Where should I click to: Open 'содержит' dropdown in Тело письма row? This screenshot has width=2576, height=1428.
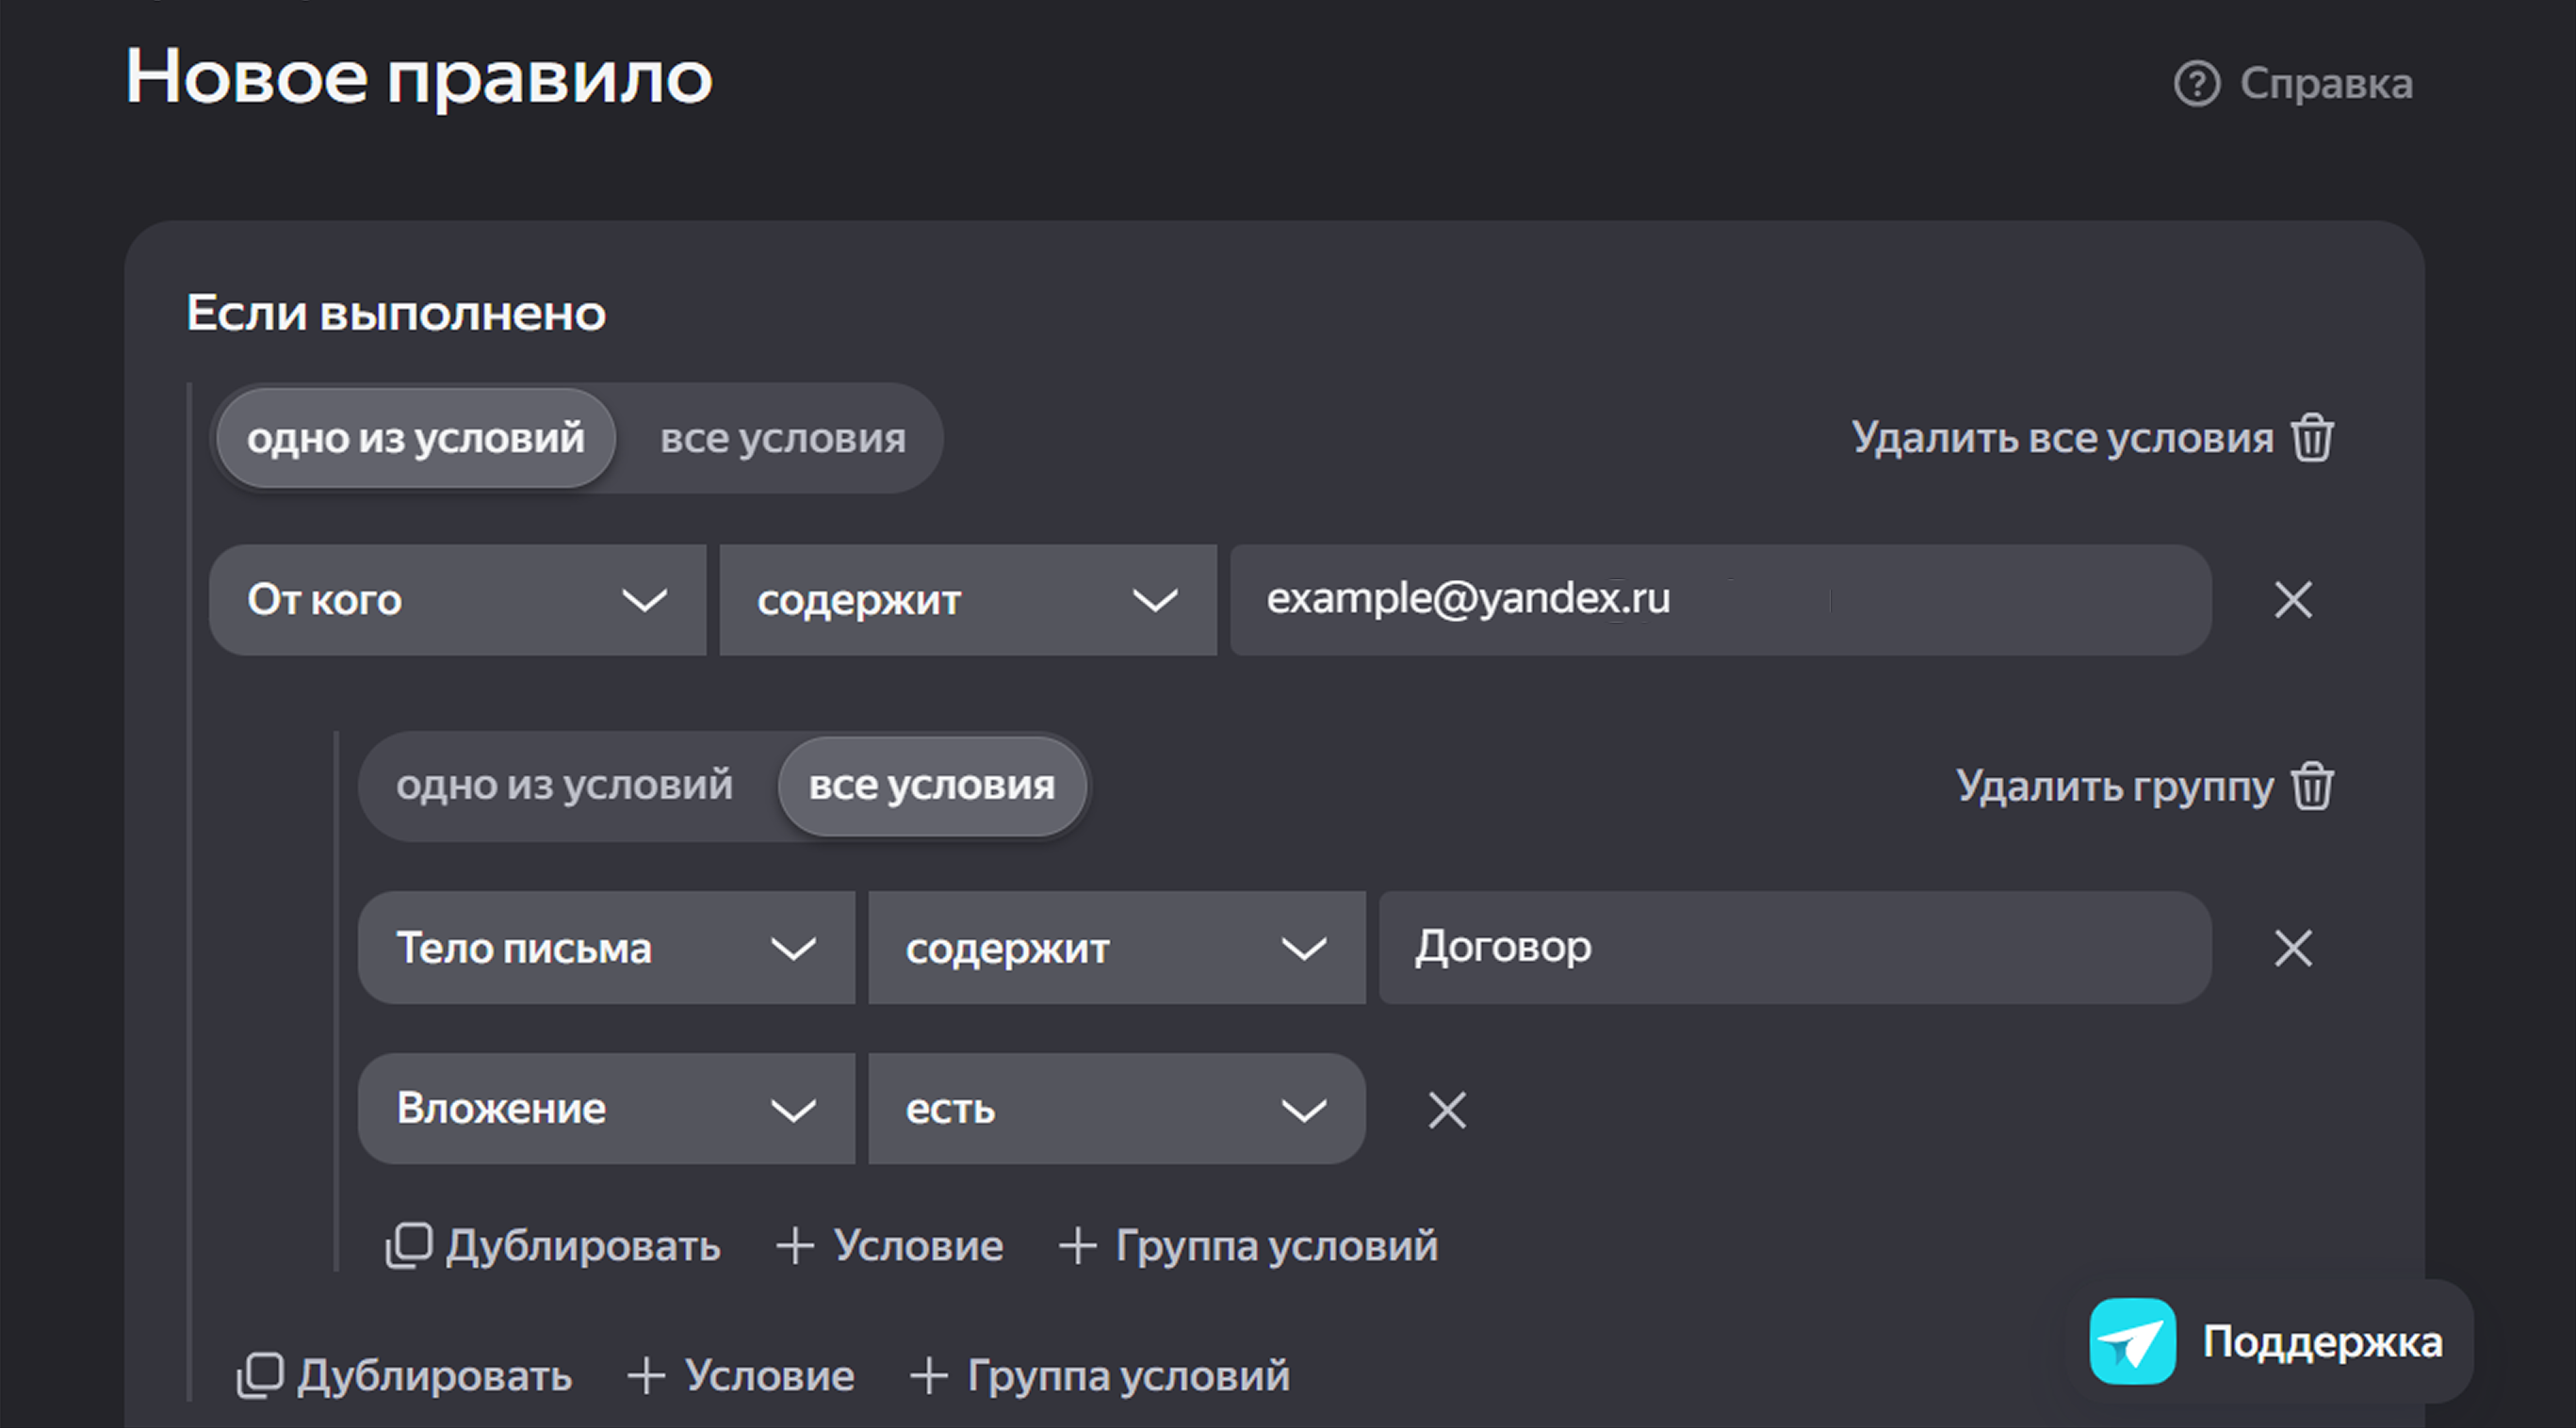(x=1117, y=948)
